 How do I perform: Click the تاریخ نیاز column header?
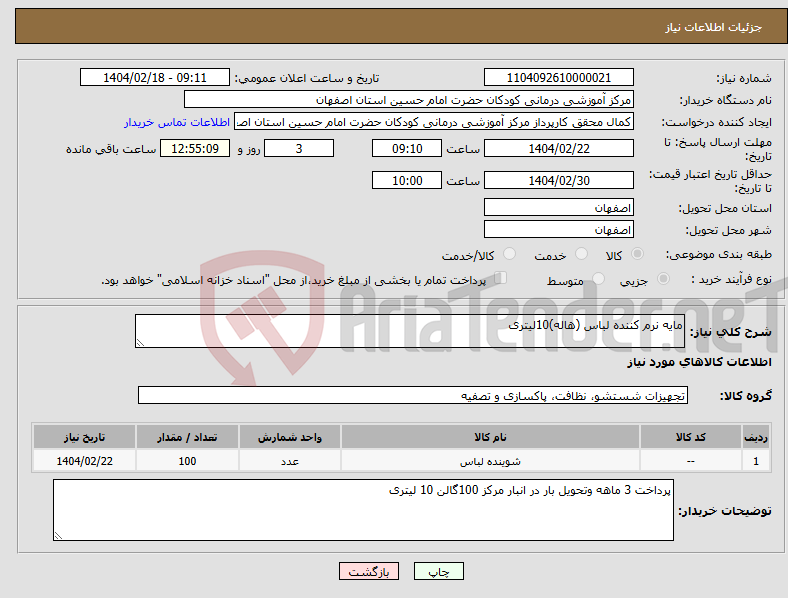tap(84, 437)
